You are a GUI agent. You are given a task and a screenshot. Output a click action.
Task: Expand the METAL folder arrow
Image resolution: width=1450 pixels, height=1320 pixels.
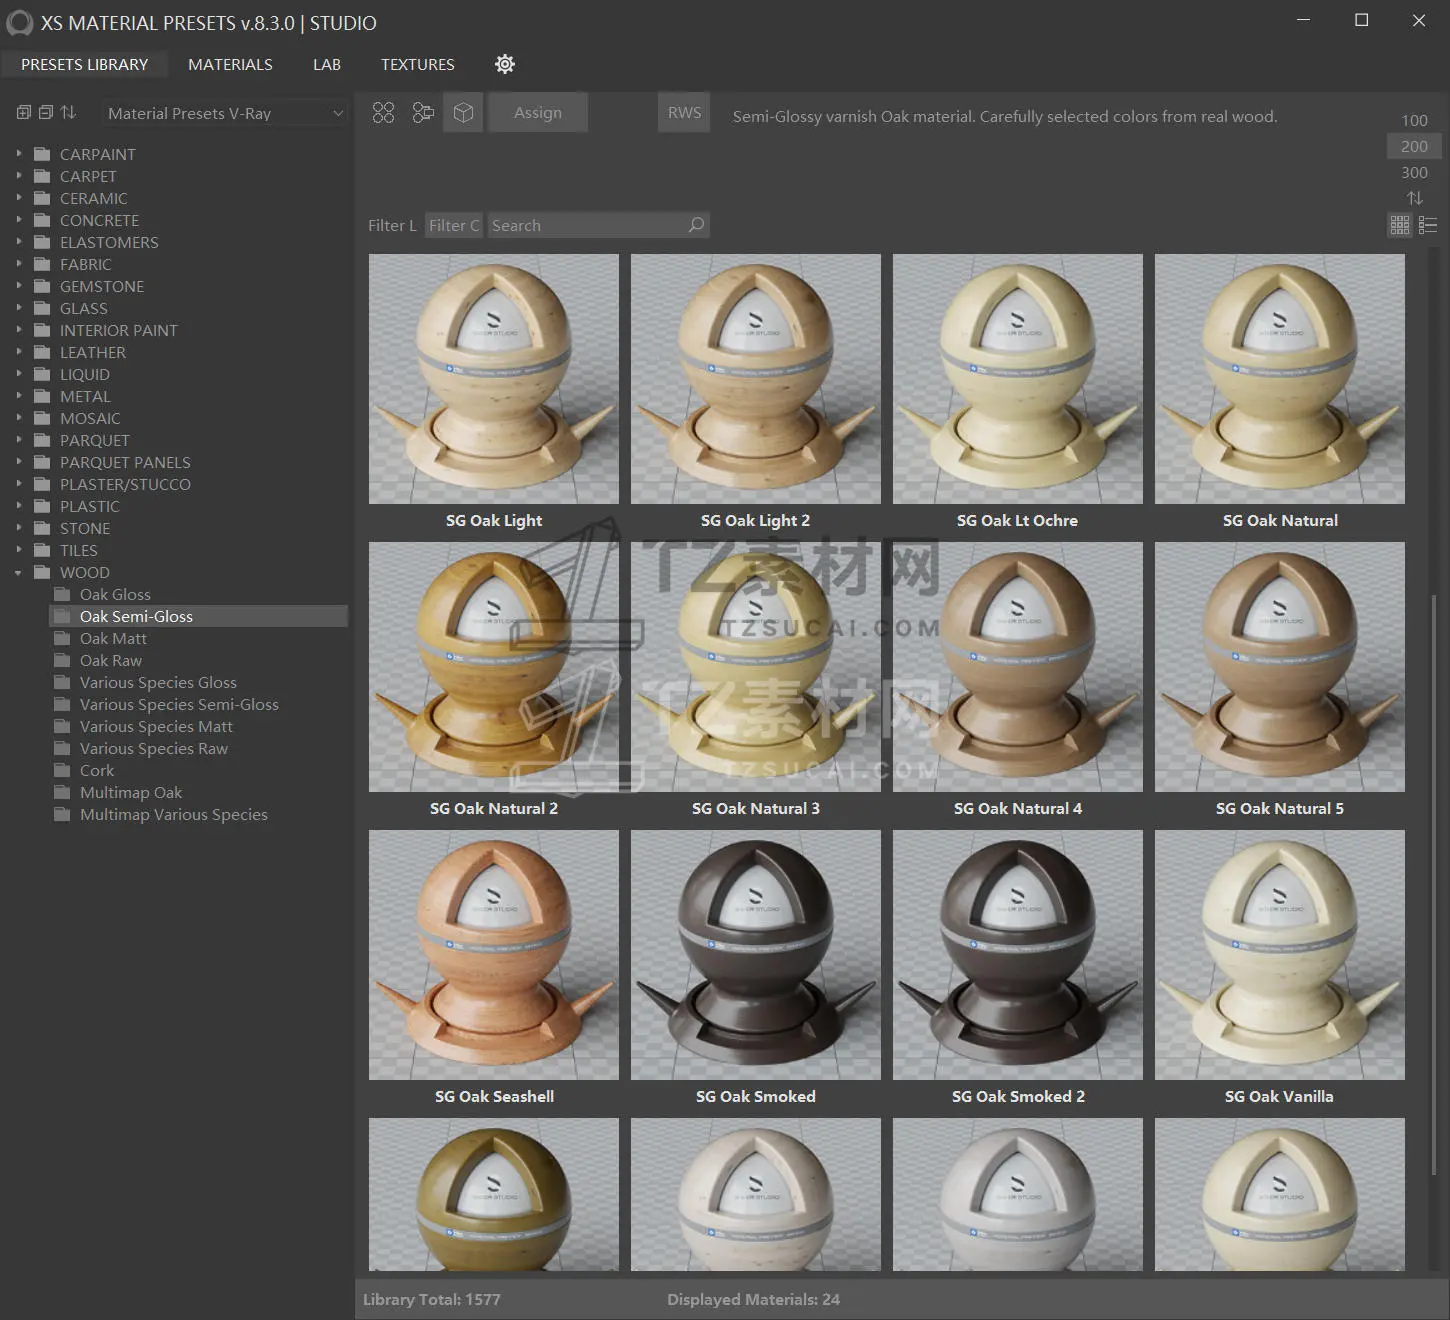18,396
